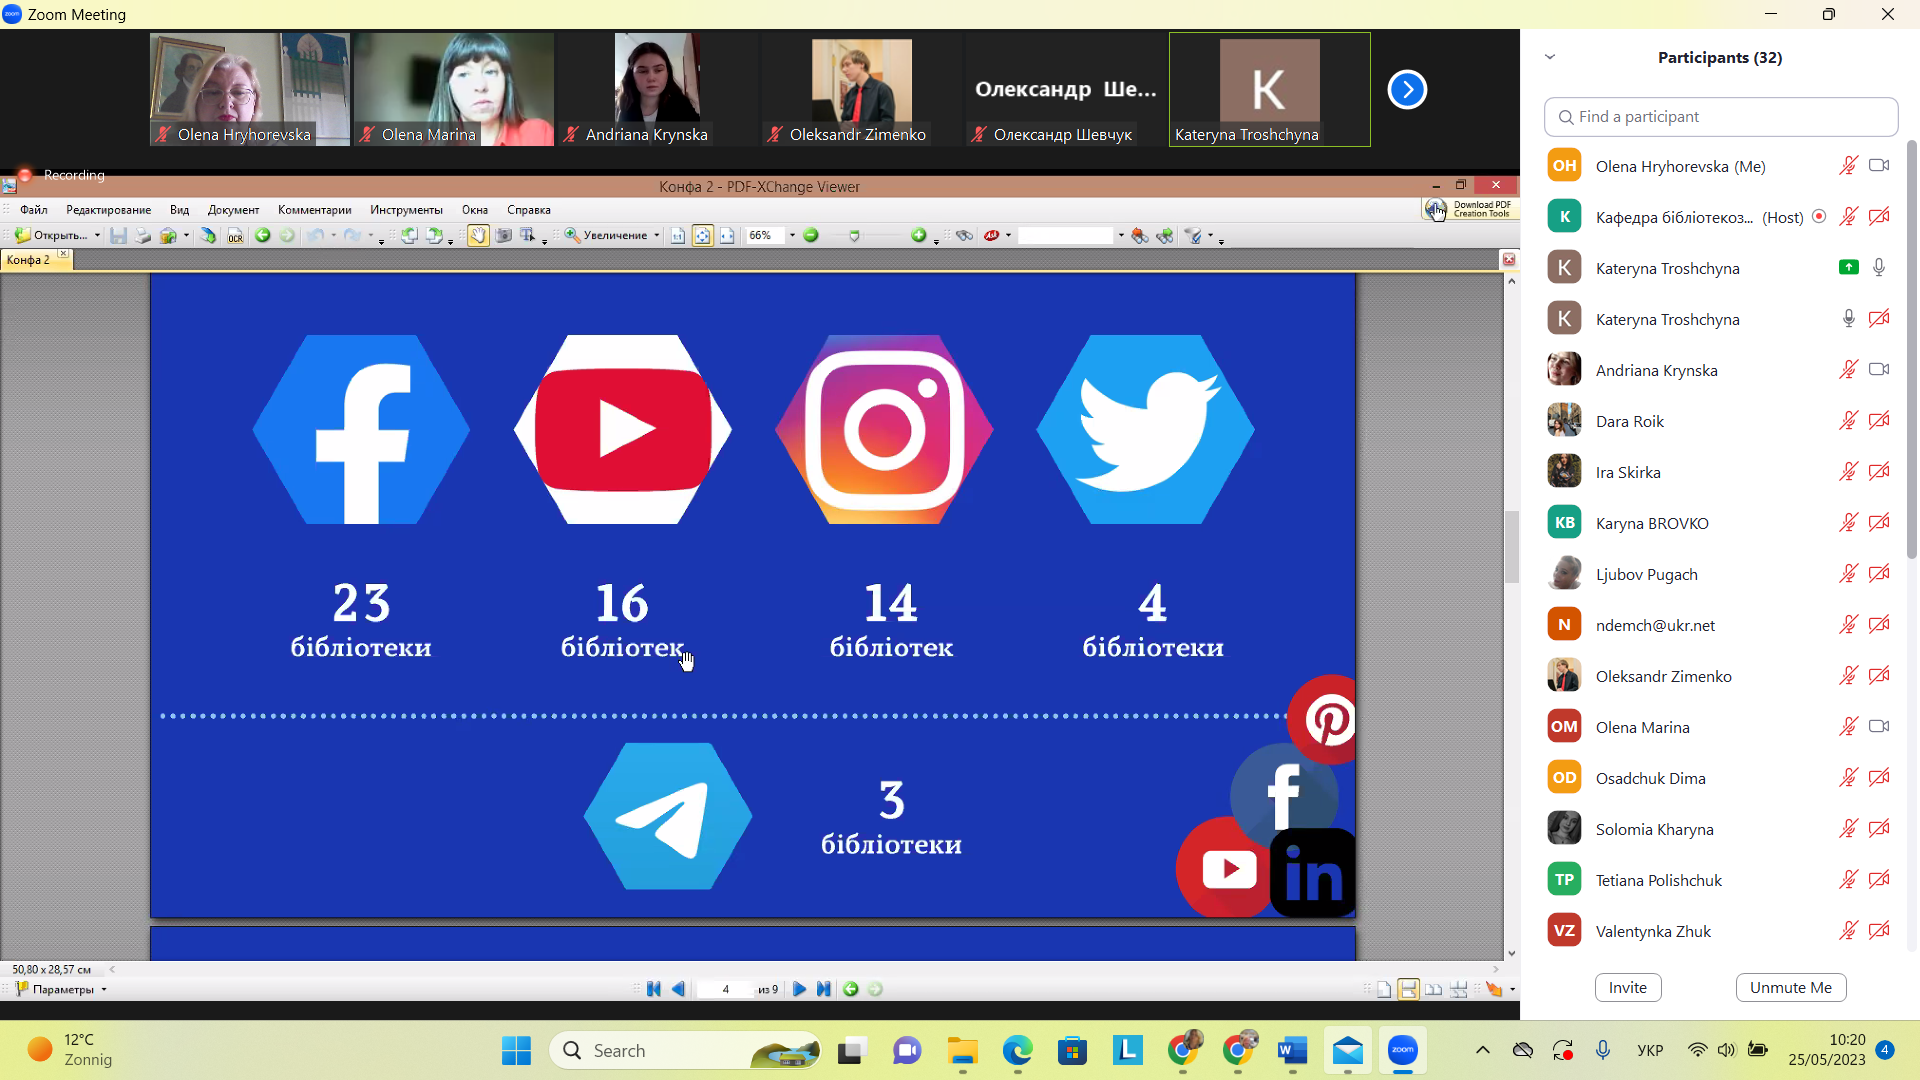Click the print icon in PDF viewer
Screen dimensions: 1920x1080
point(143,236)
